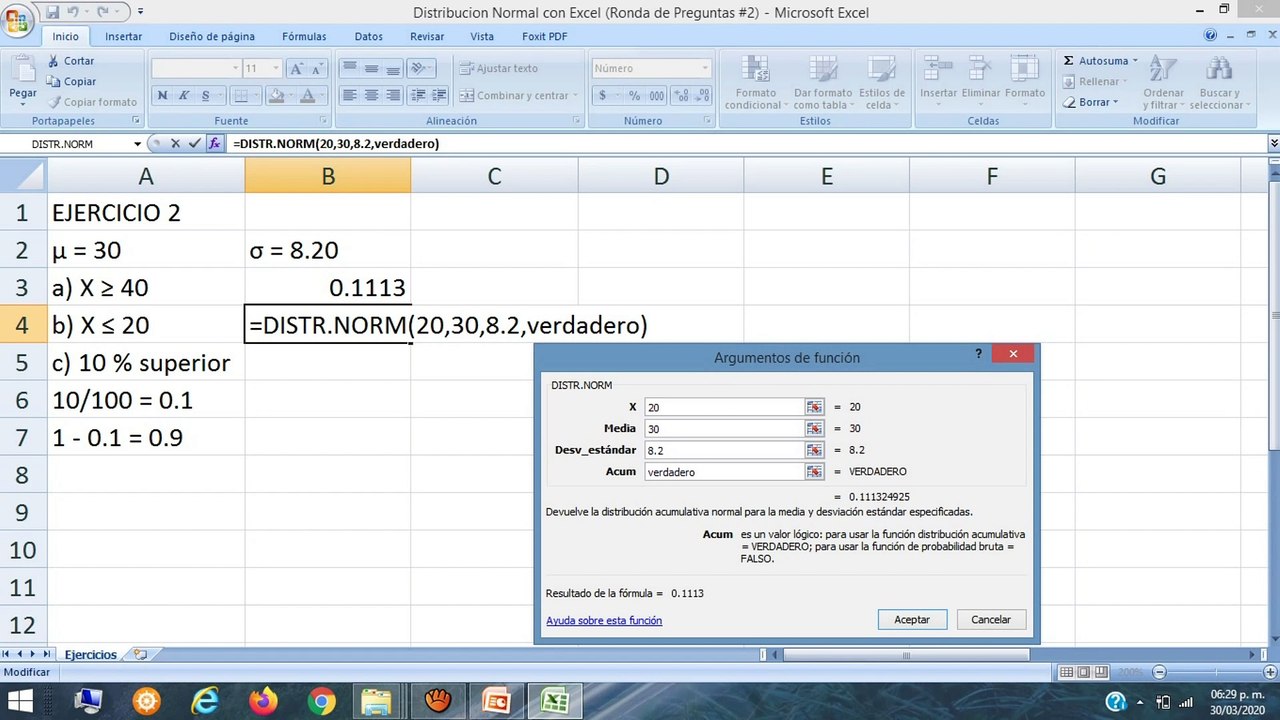This screenshot has height=720, width=1280.
Task: Open Google Chrome from the taskbar
Action: click(x=322, y=701)
